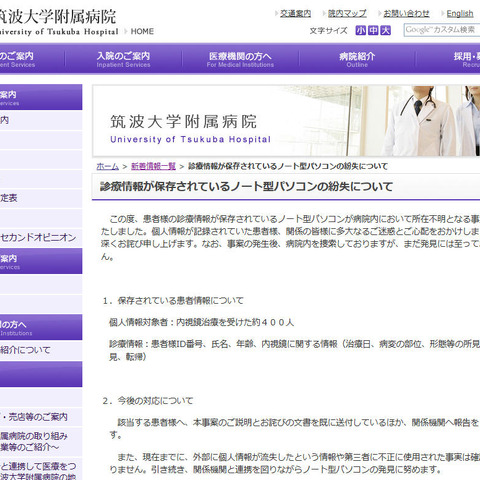Click the section heading 1. 保存されている患者情報について
Image resolution: width=480 pixels, height=480 pixels.
[x=173, y=301]
